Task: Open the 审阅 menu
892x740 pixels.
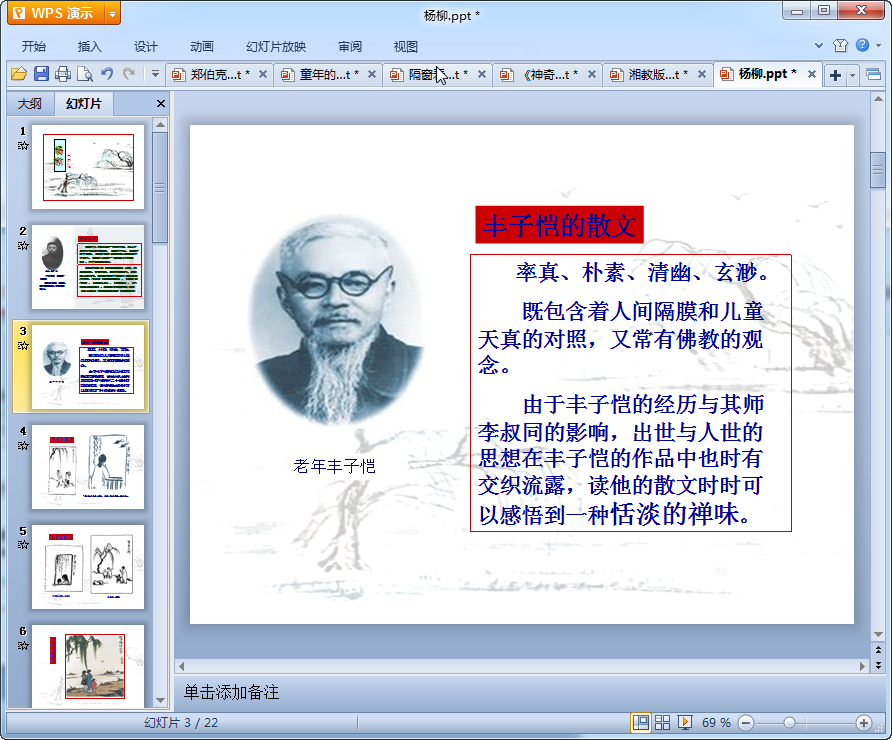Action: (350, 47)
